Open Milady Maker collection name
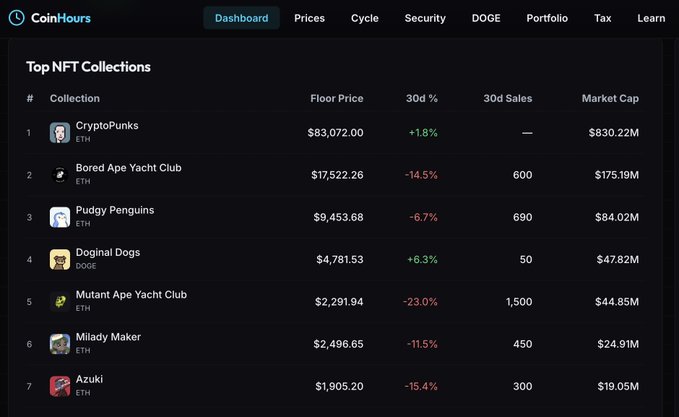This screenshot has width=679, height=417. 108,337
